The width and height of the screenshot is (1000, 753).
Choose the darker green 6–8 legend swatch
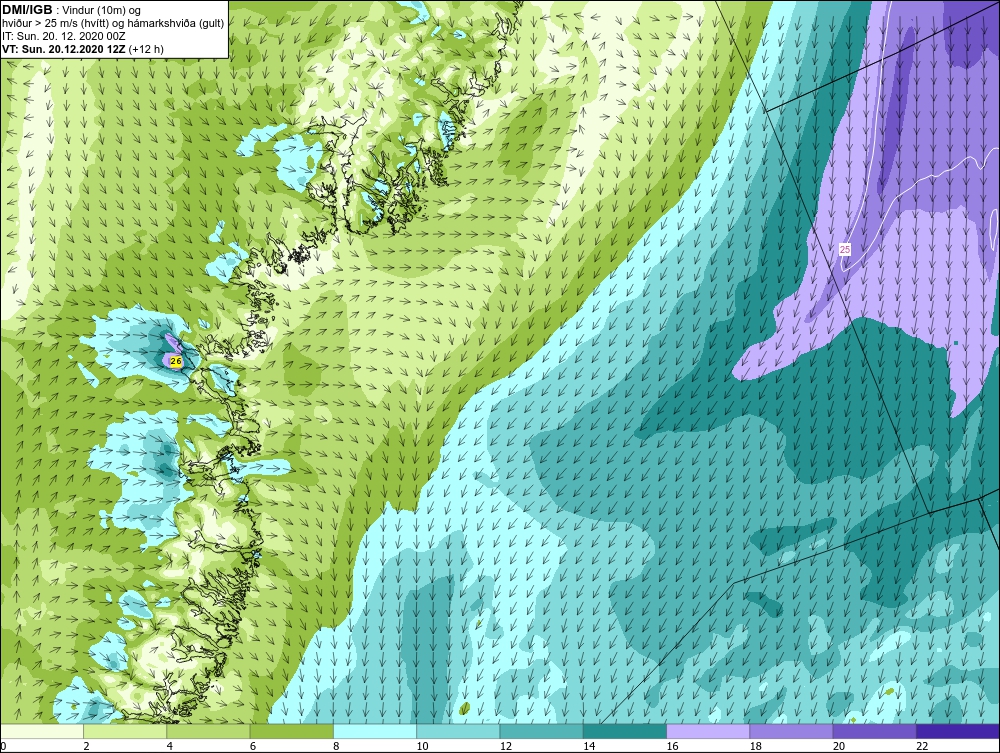pos(291,731)
